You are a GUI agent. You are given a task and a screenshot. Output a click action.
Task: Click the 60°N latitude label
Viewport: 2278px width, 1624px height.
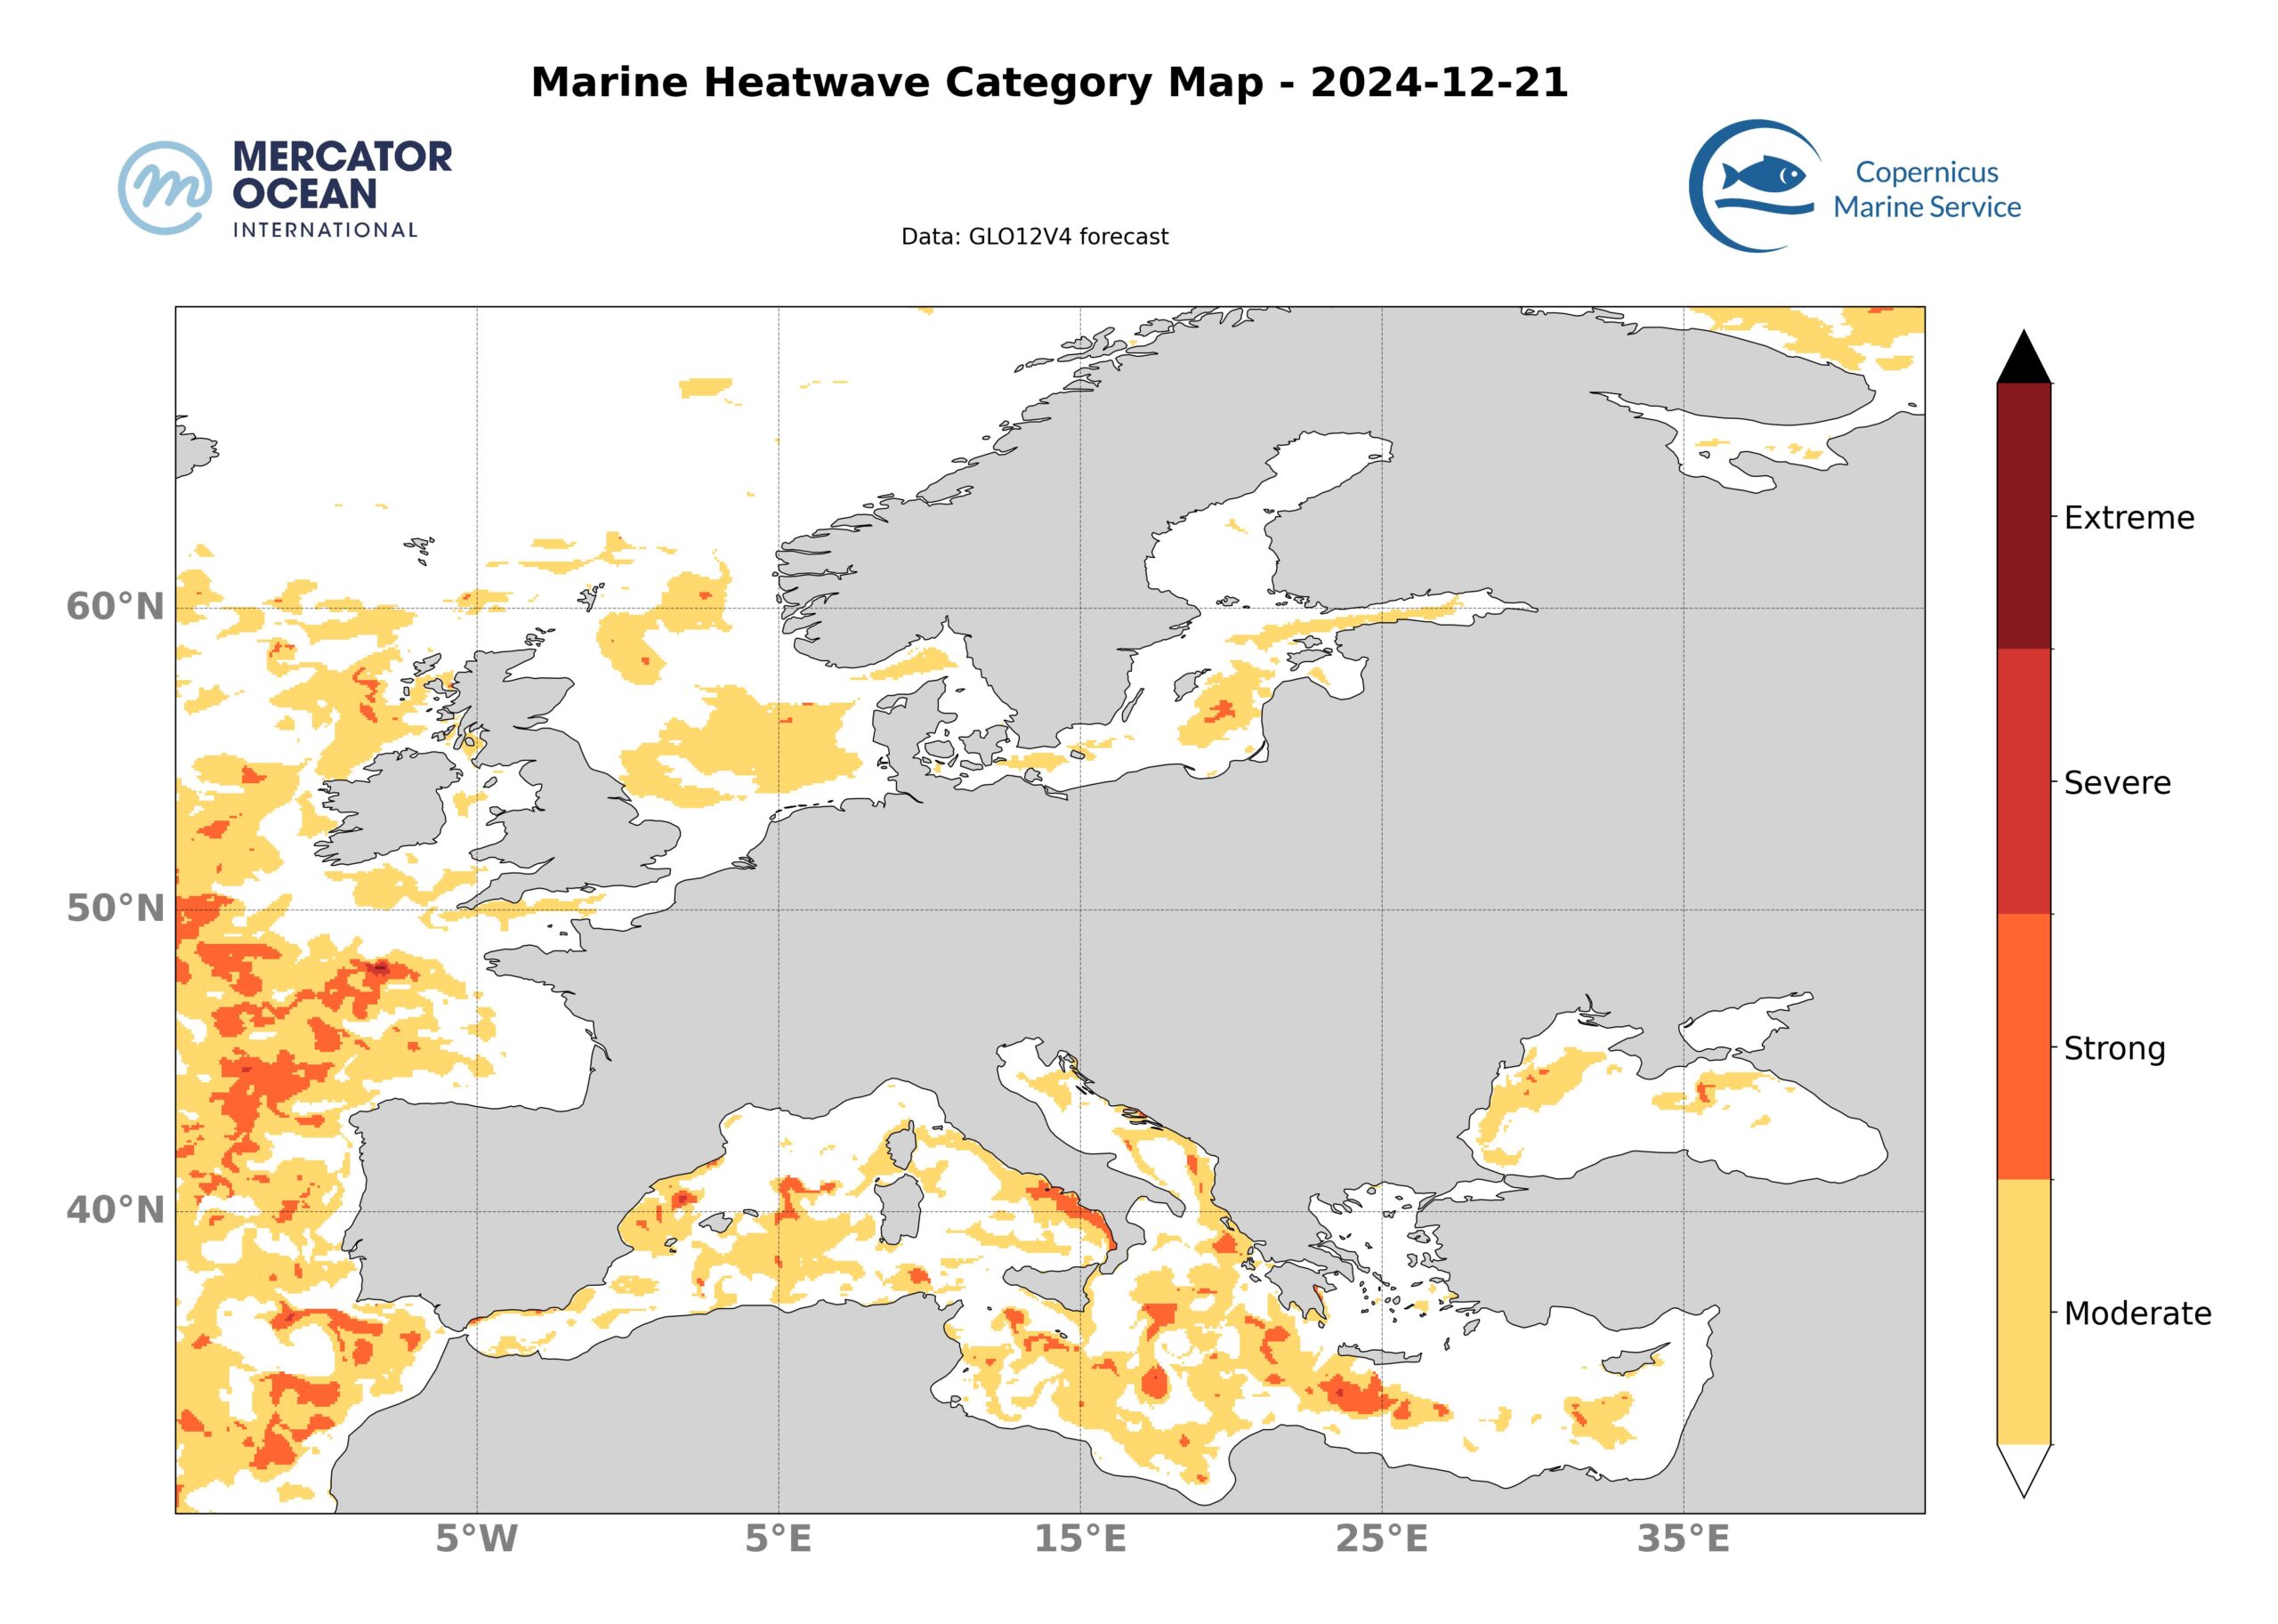tap(115, 607)
